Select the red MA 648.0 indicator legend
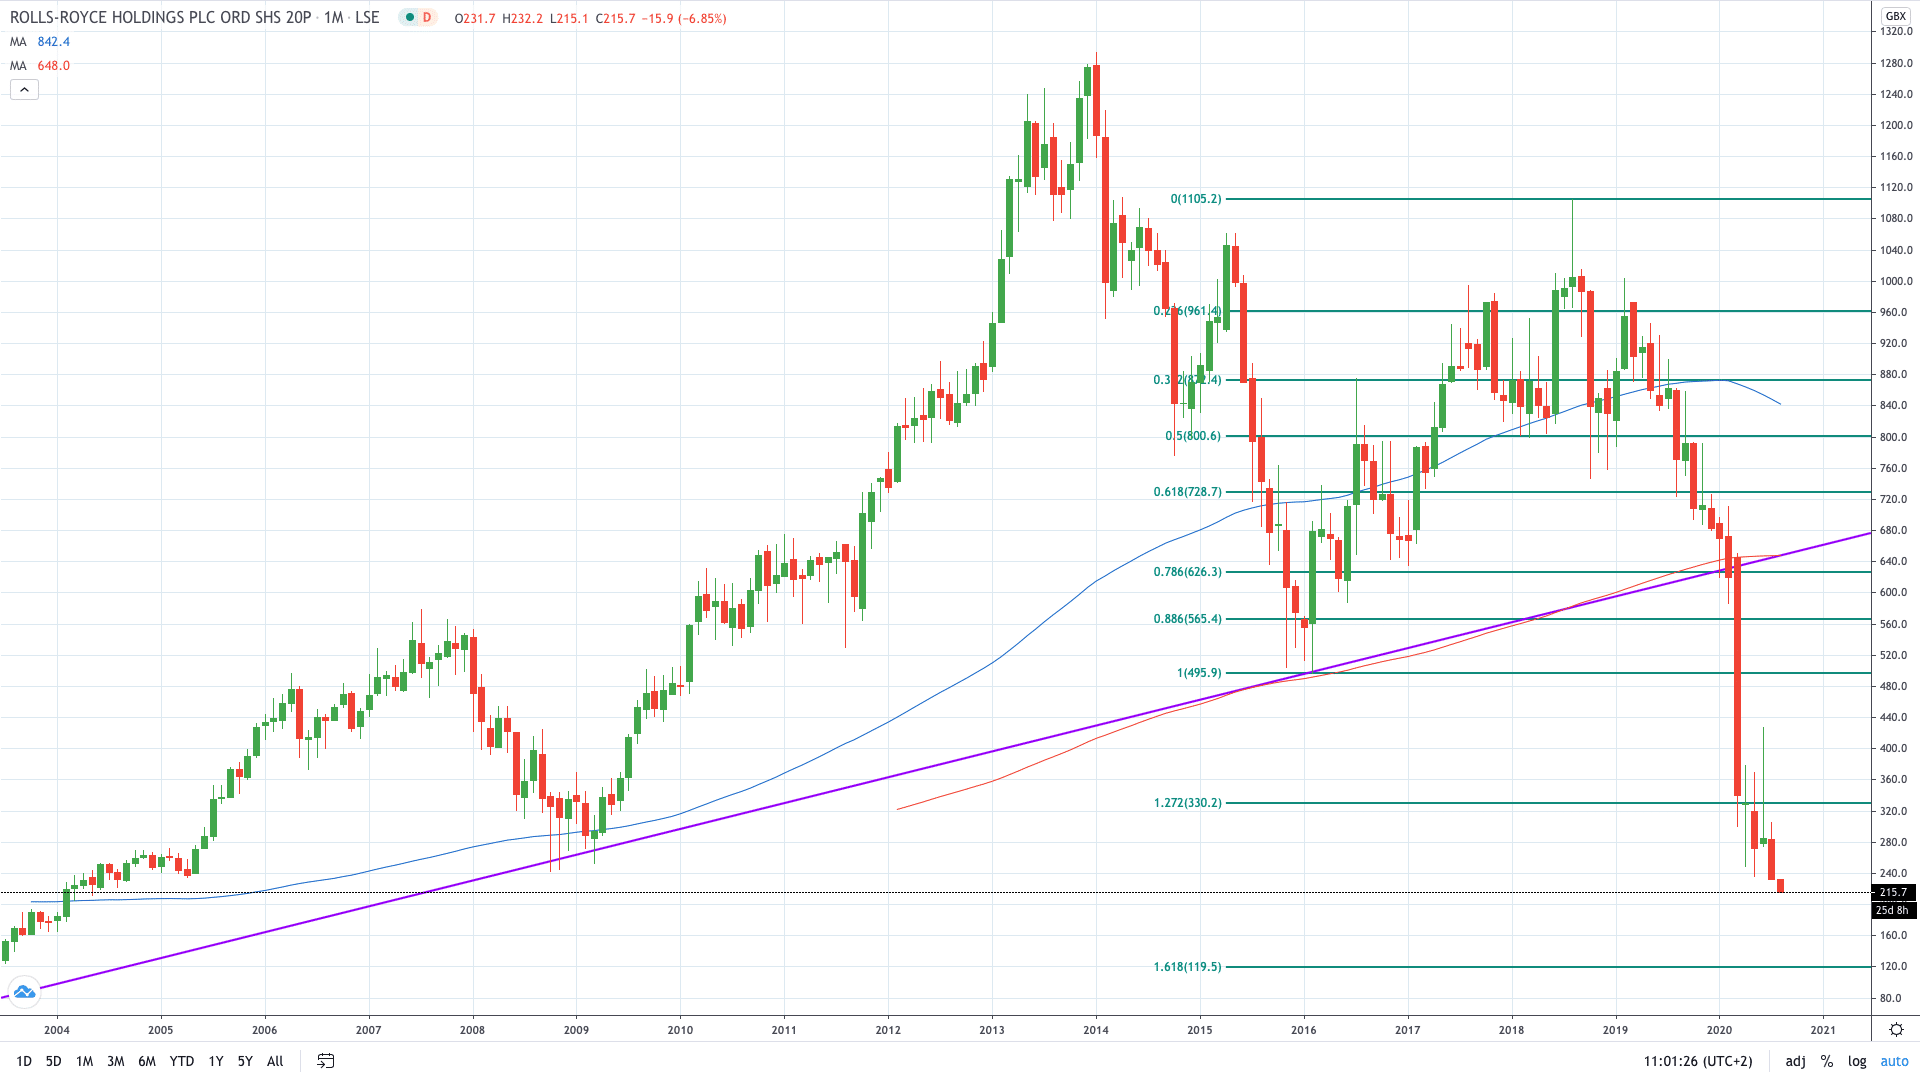Screen dimensions: 1920x1080 coord(40,66)
